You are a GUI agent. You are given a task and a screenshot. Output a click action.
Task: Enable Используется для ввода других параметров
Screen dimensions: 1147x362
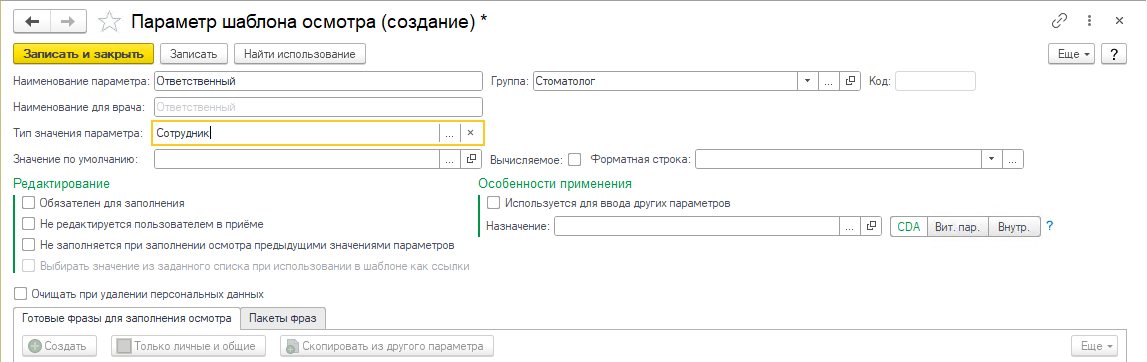click(494, 203)
